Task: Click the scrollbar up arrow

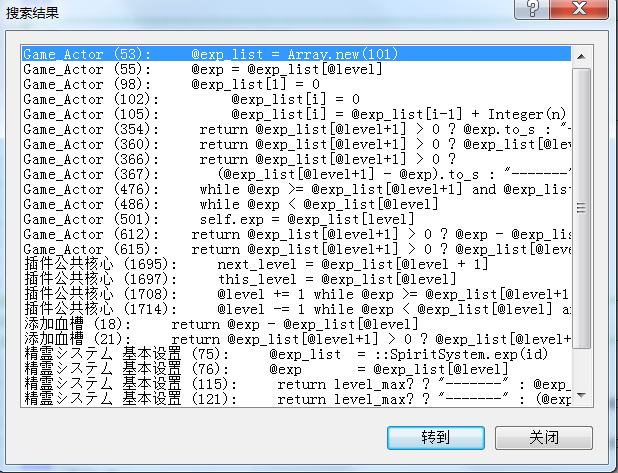Action: (581, 57)
